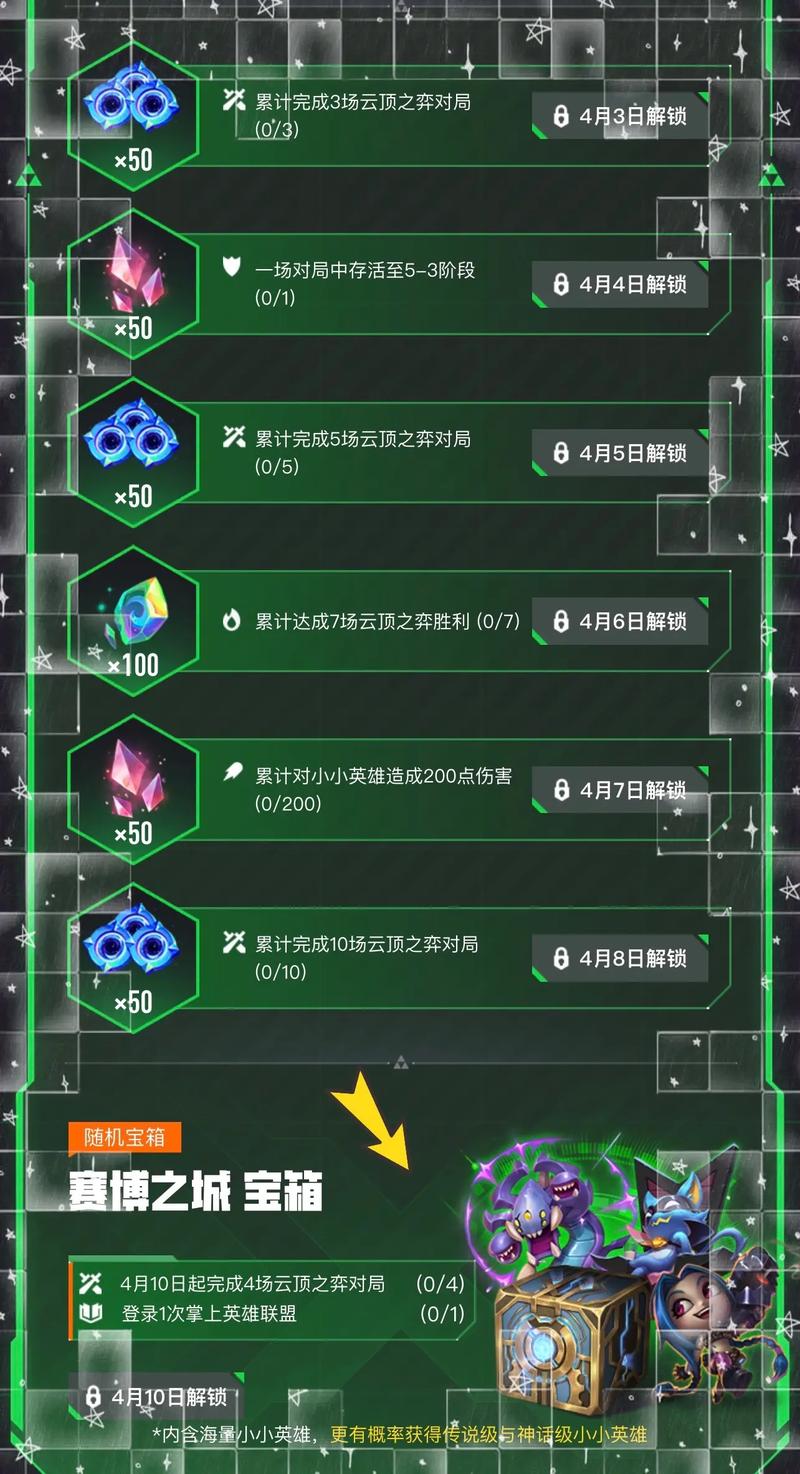Tap the flame icon beside 累计达成7场云顶之弈胜利
The image size is (800, 1474).
232,621
